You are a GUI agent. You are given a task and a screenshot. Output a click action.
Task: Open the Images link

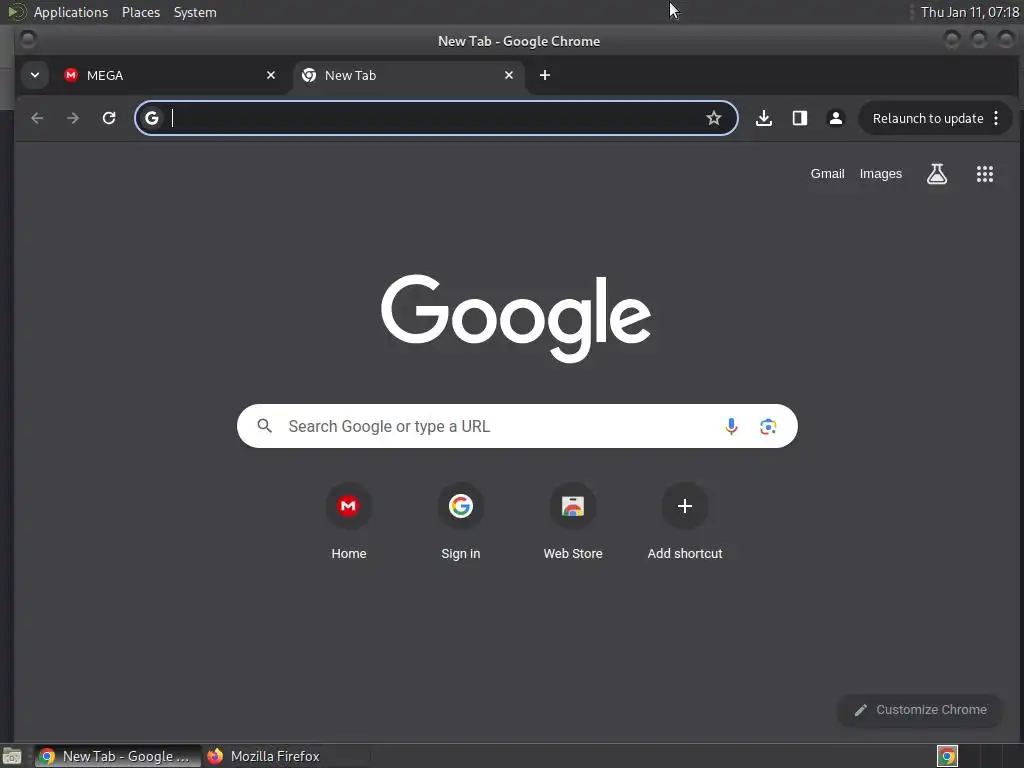click(x=880, y=174)
